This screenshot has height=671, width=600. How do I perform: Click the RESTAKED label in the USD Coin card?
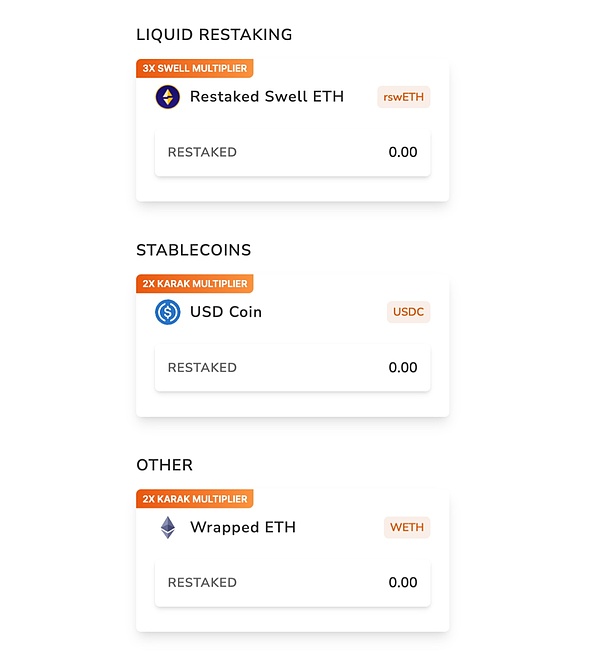pyautogui.click(x=202, y=368)
